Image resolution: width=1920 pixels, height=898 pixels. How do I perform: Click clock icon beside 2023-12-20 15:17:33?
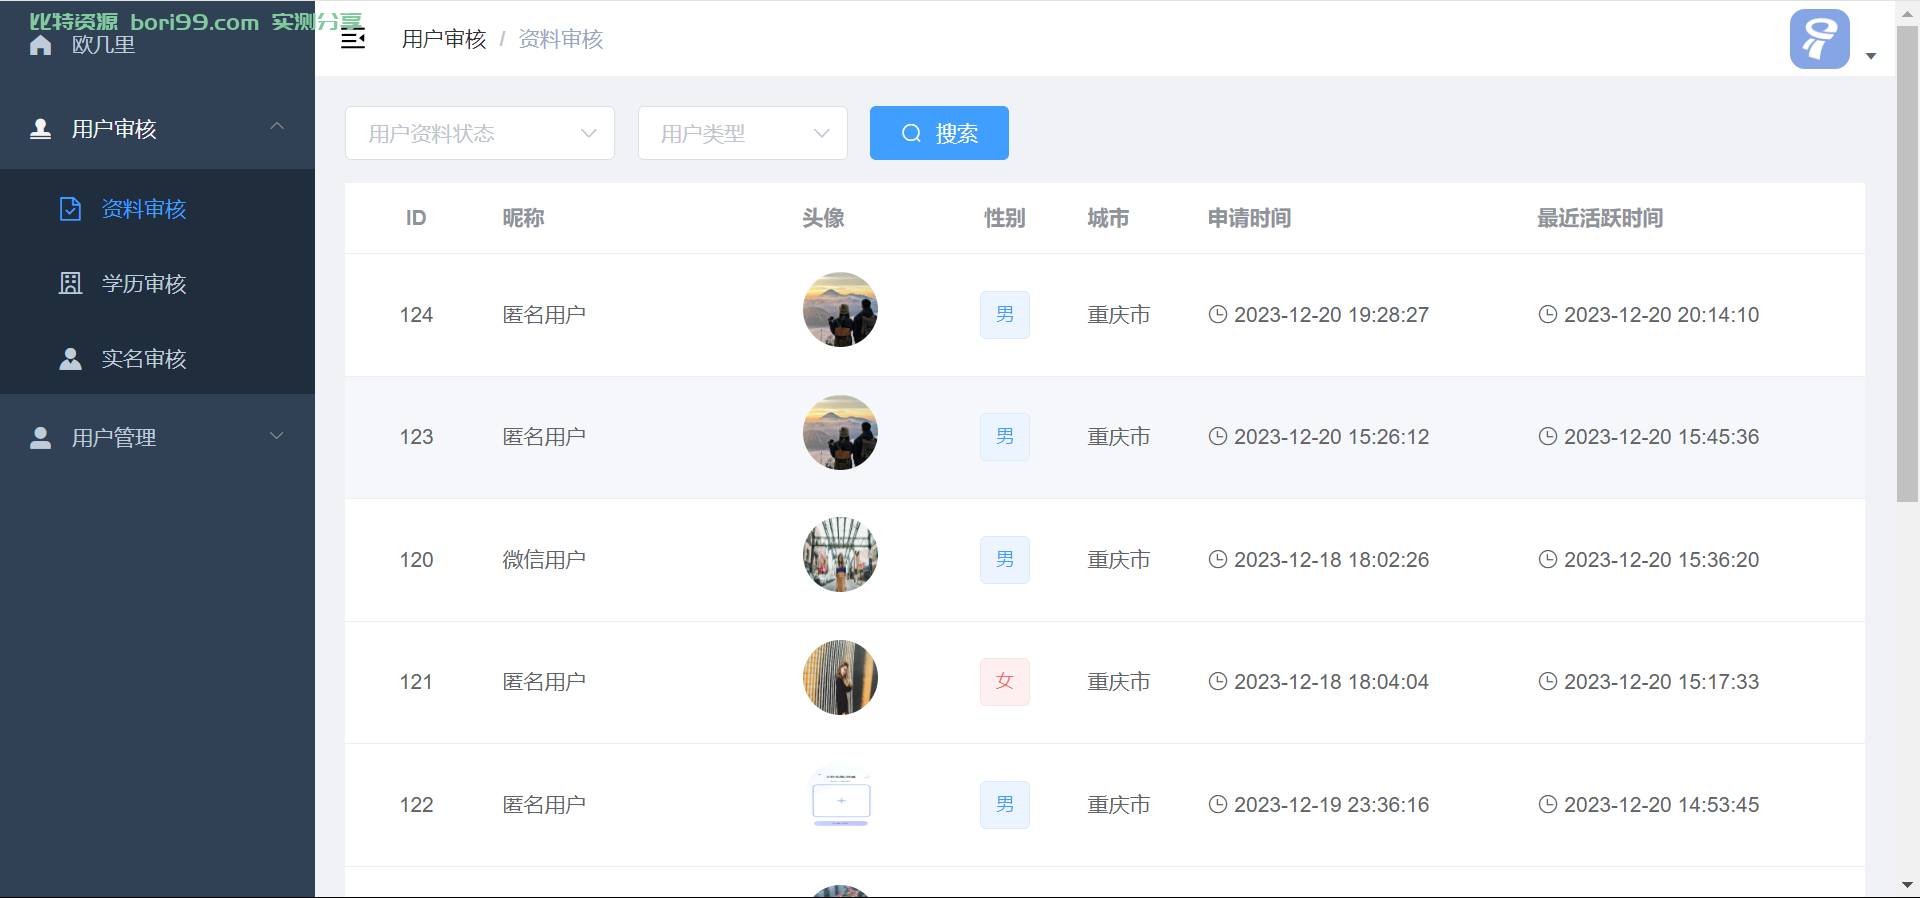pyautogui.click(x=1548, y=681)
